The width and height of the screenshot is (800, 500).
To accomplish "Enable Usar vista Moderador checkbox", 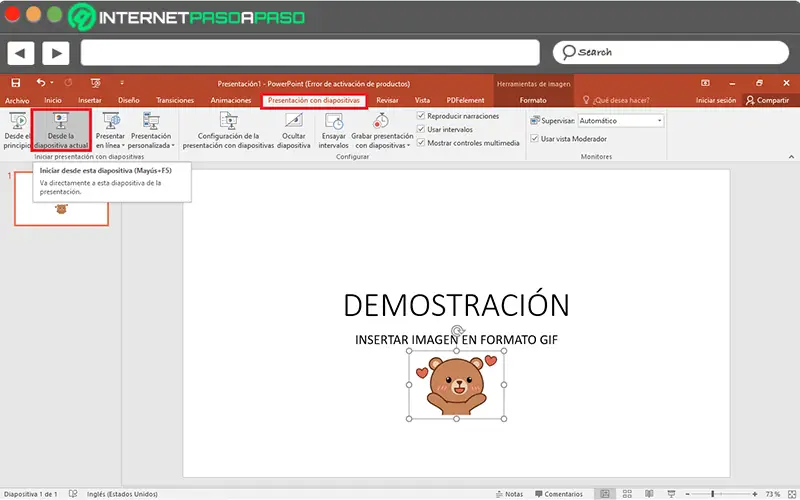I will pos(533,139).
